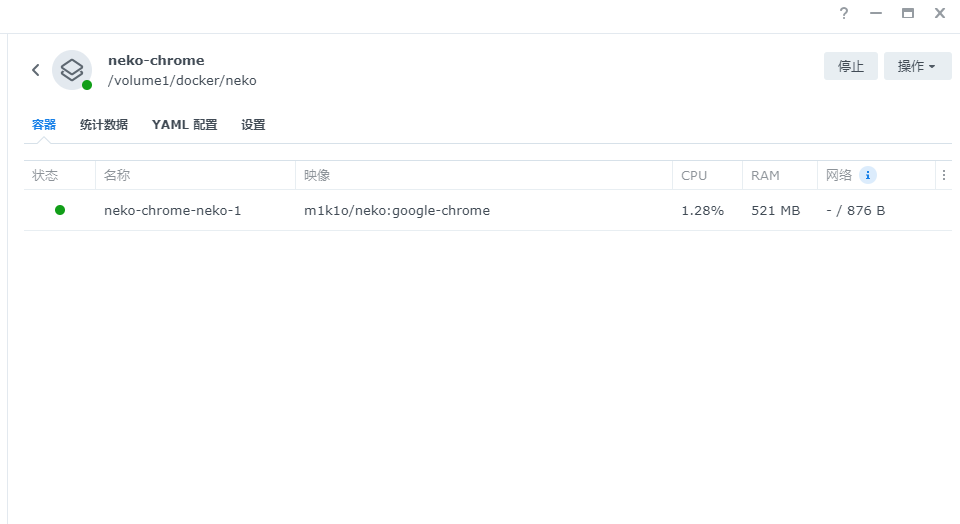Maximize the window
Image resolution: width=960 pixels, height=524 pixels.
pyautogui.click(x=908, y=14)
